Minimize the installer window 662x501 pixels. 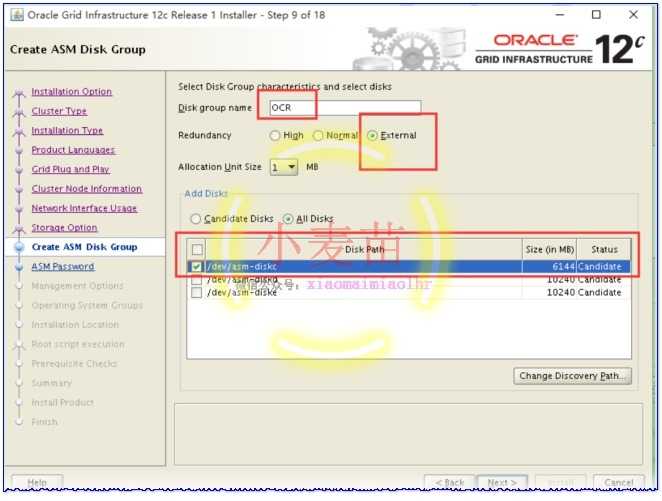click(560, 15)
